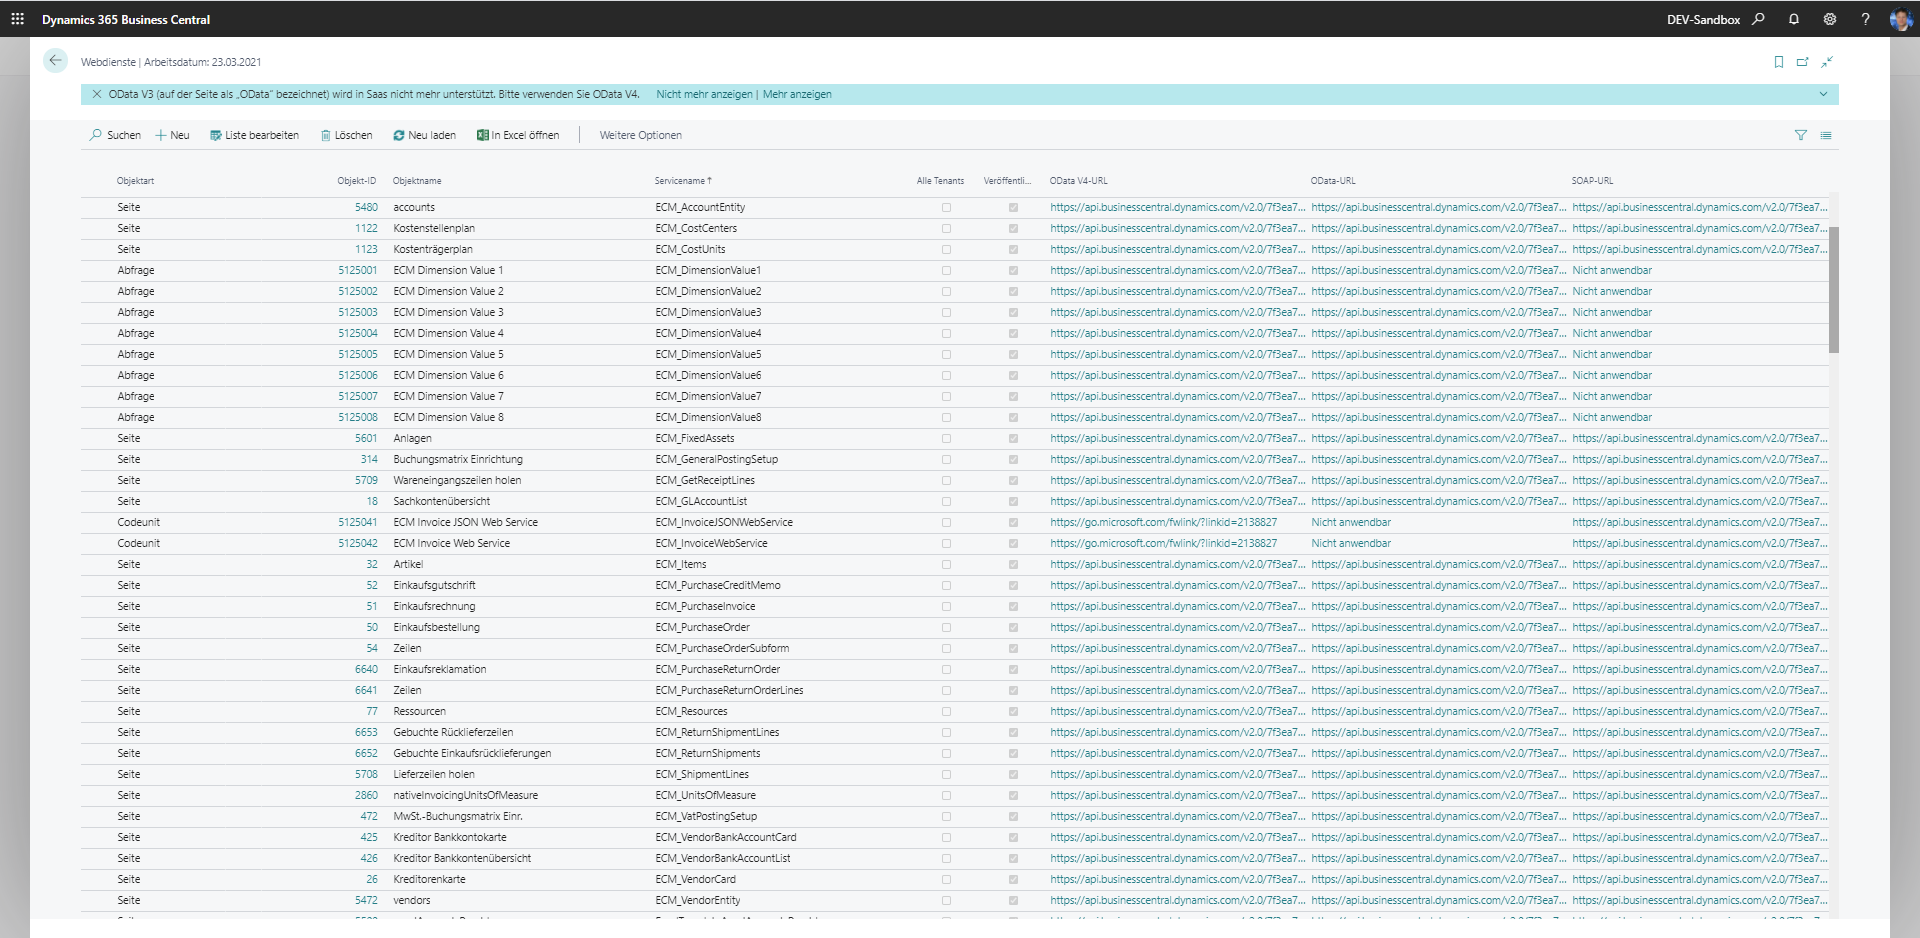The height and width of the screenshot is (938, 1920).
Task: Create a new entry with Neu
Action: point(172,135)
